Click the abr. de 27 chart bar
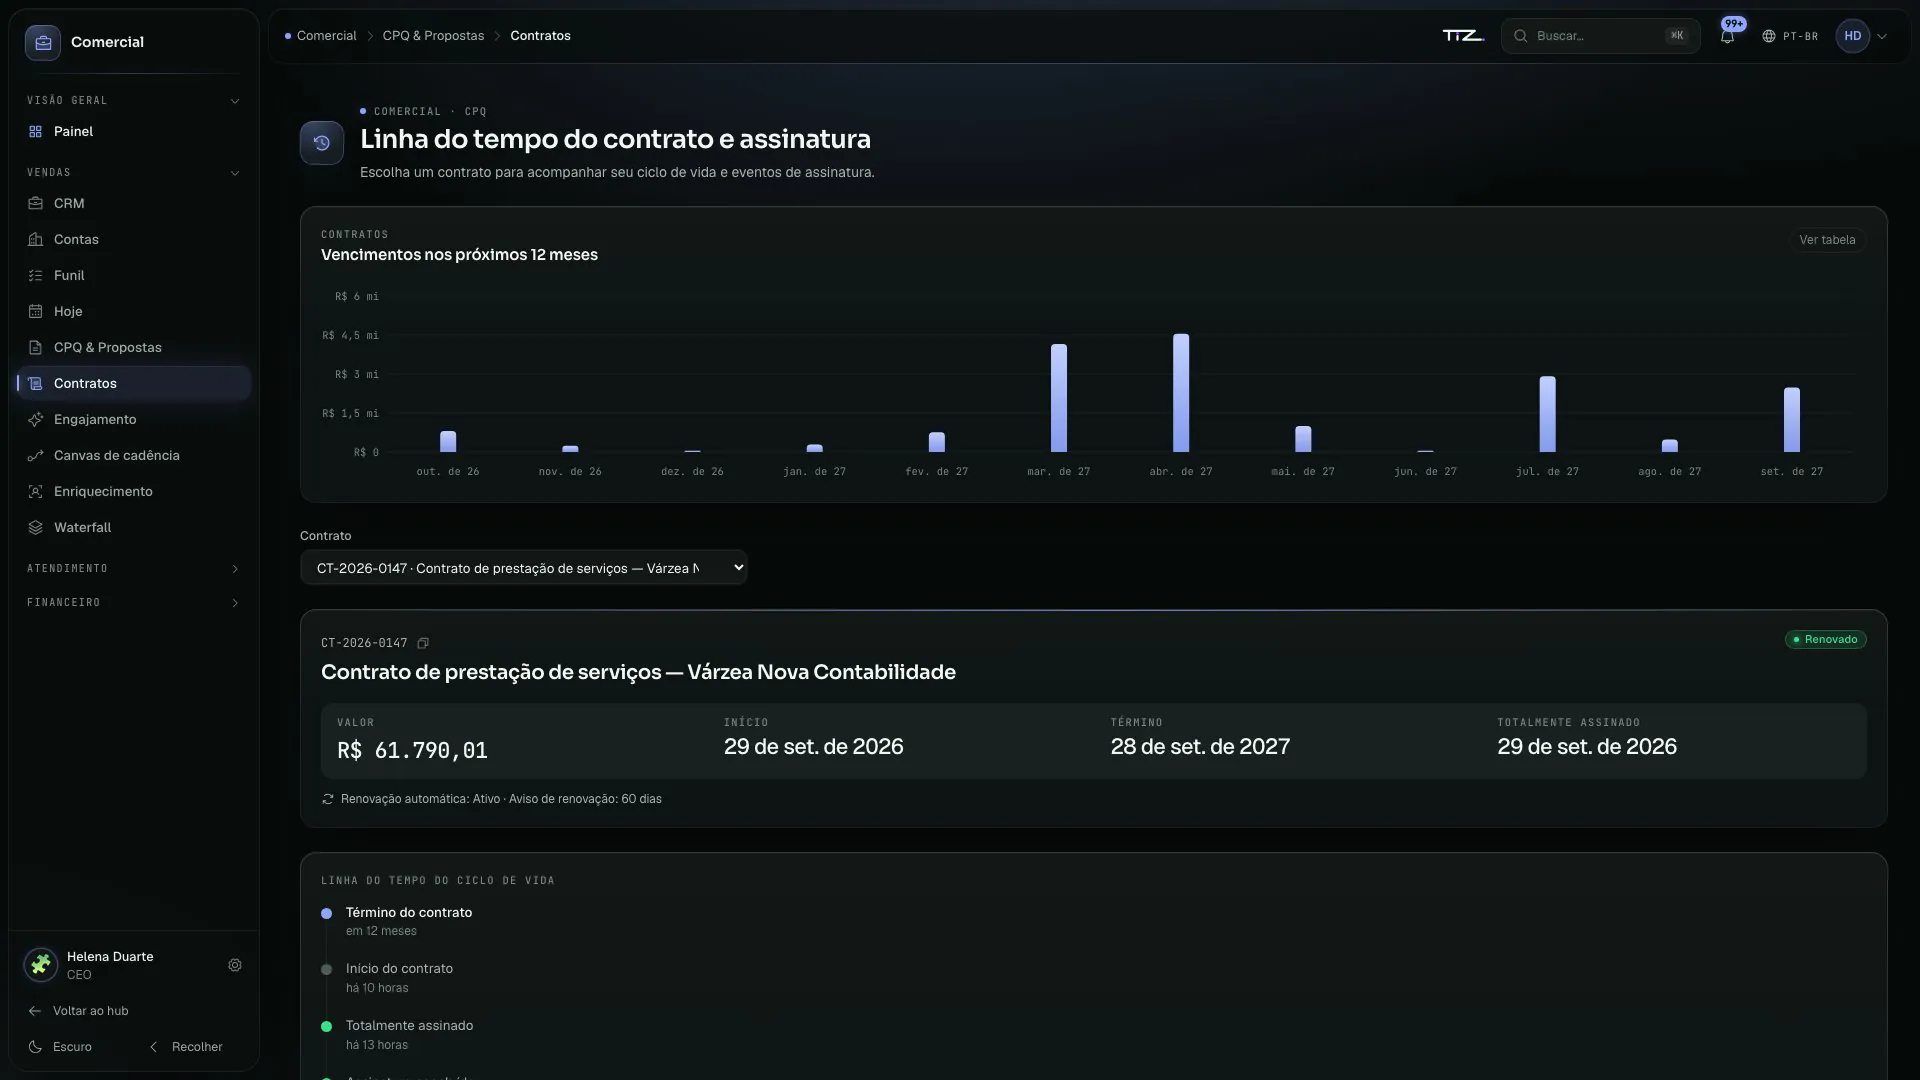 pyautogui.click(x=1181, y=393)
